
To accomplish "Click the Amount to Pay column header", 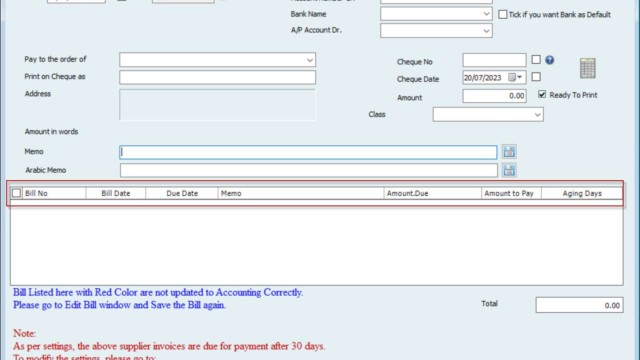I will coord(511,193).
